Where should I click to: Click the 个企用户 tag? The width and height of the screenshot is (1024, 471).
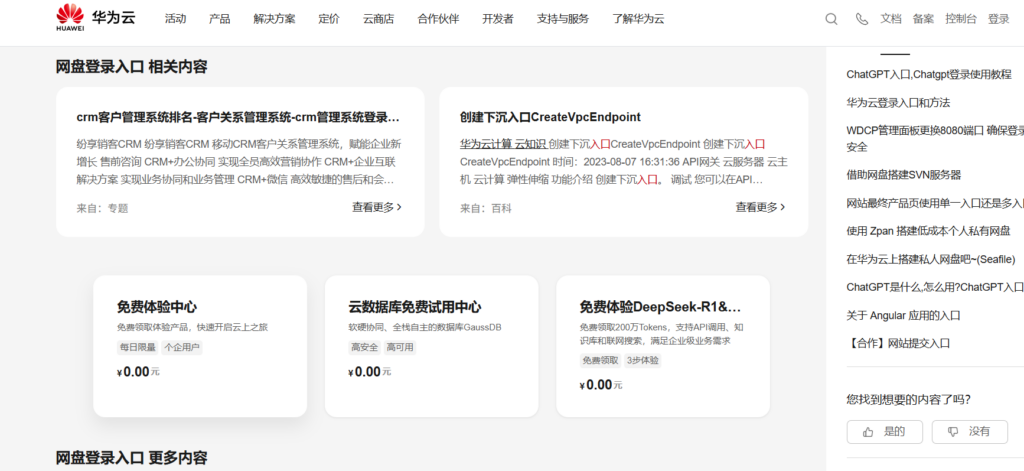182,348
